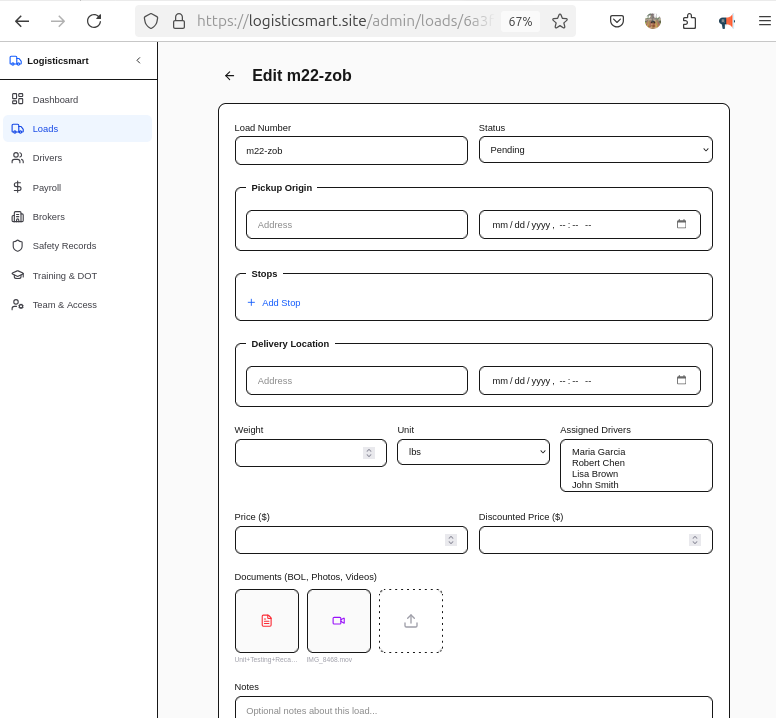Open Team & Access user icon
Viewport: 776px width, 718px height.
tap(17, 305)
